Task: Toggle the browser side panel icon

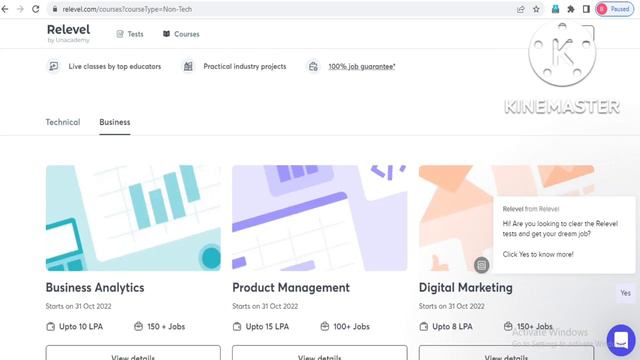Action: [586, 9]
